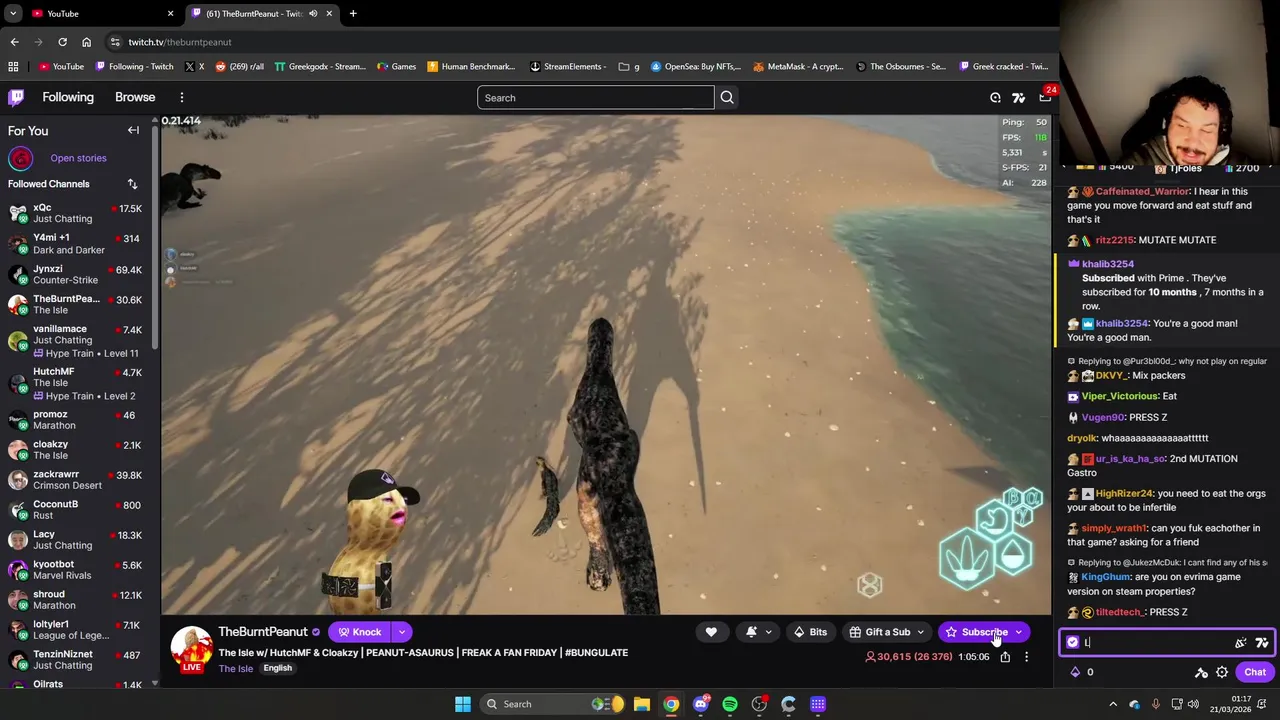Run search with the magnifier button
This screenshot has width=1280, height=720.
[x=727, y=97]
